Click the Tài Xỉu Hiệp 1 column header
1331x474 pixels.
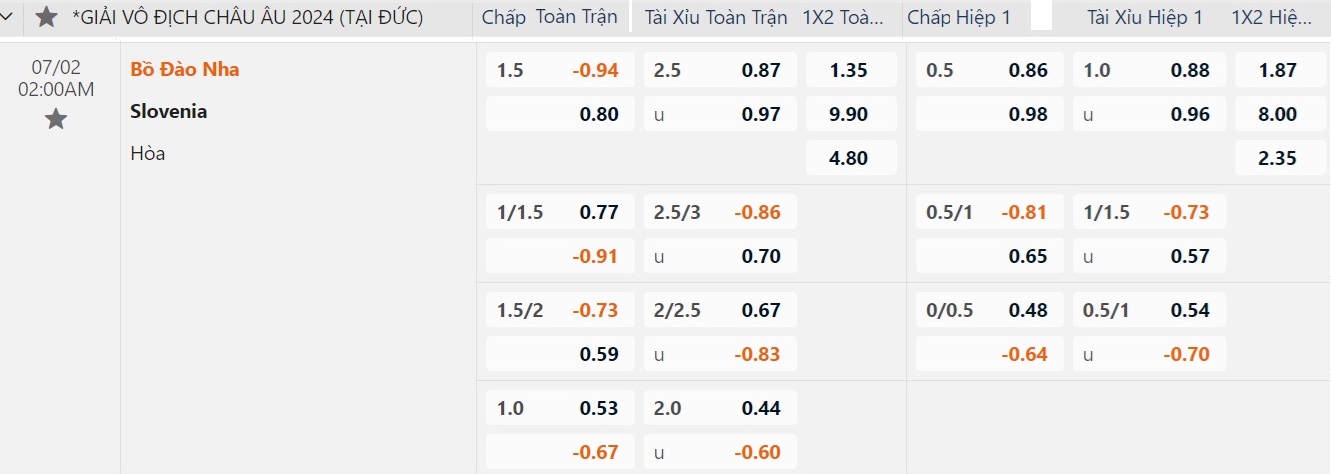click(x=1144, y=17)
